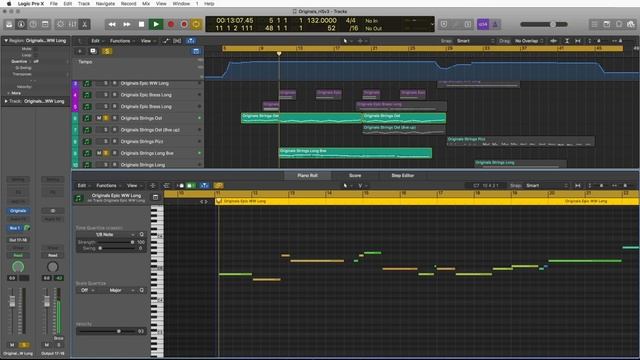Open Smart Controls dial icon
The image size is (640, 360).
tap(60, 24)
